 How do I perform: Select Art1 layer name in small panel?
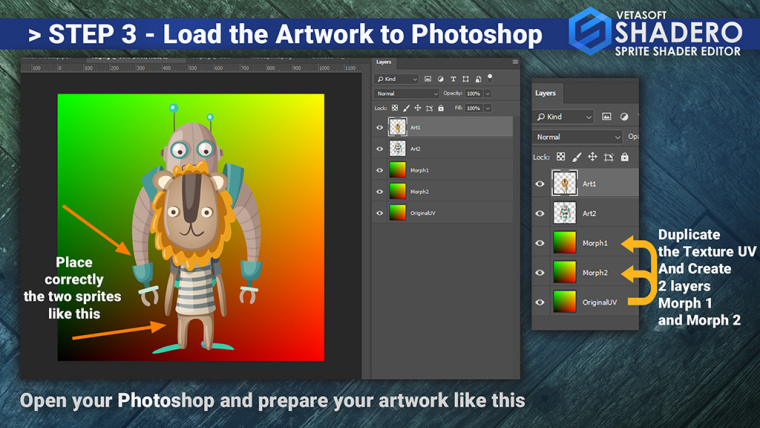tap(415, 127)
